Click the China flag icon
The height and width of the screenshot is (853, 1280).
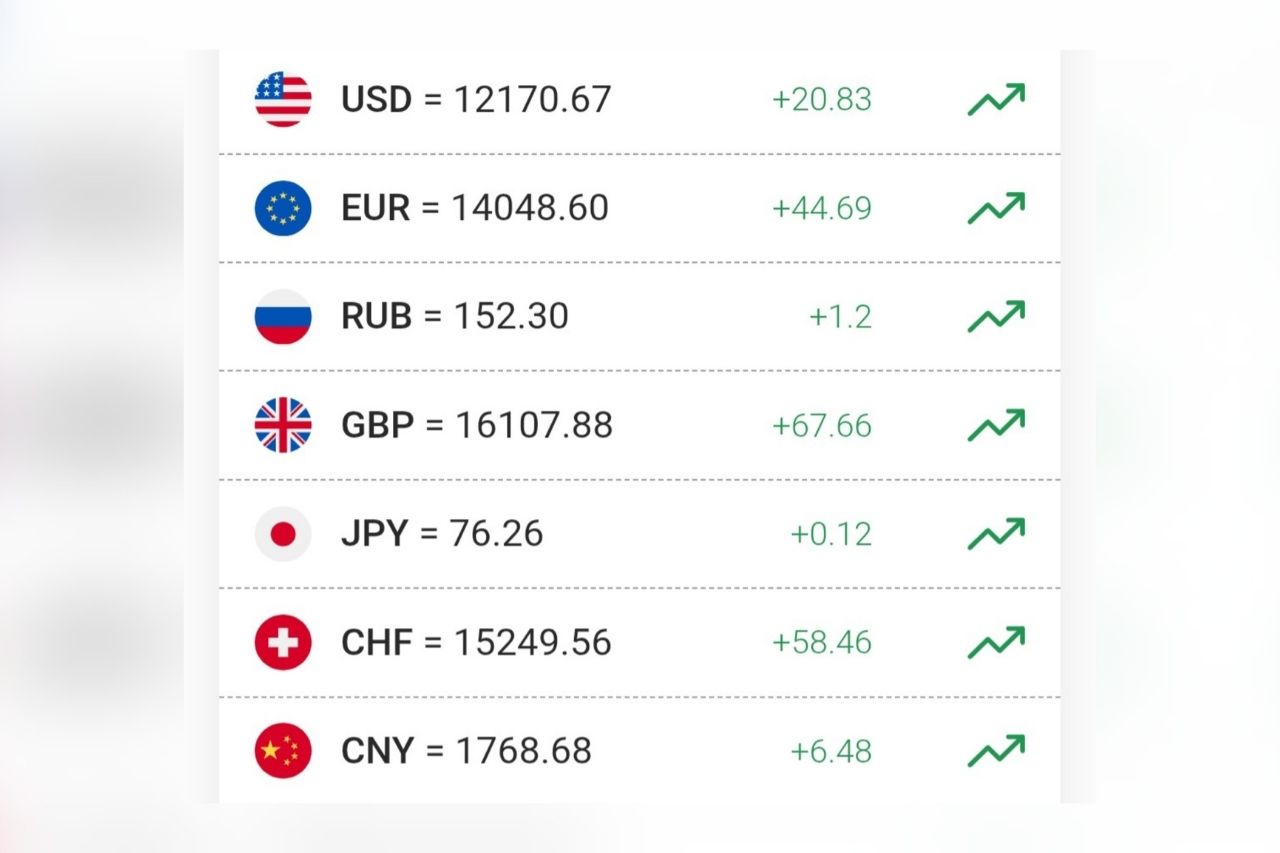[x=283, y=751]
